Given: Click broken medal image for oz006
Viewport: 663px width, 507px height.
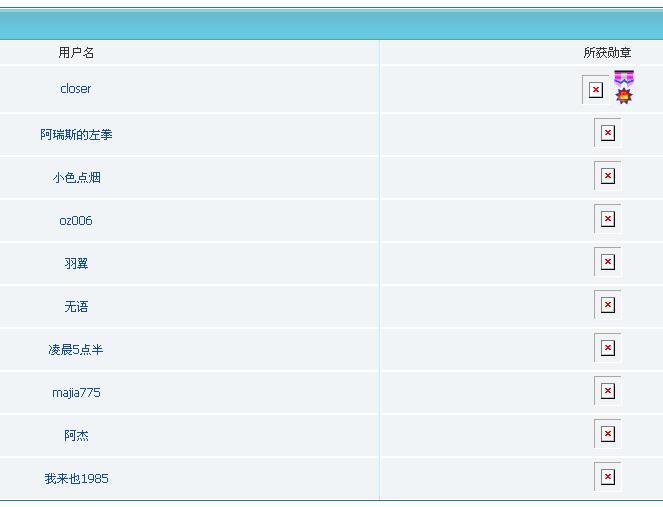Looking at the screenshot, I should pyautogui.click(x=608, y=219).
